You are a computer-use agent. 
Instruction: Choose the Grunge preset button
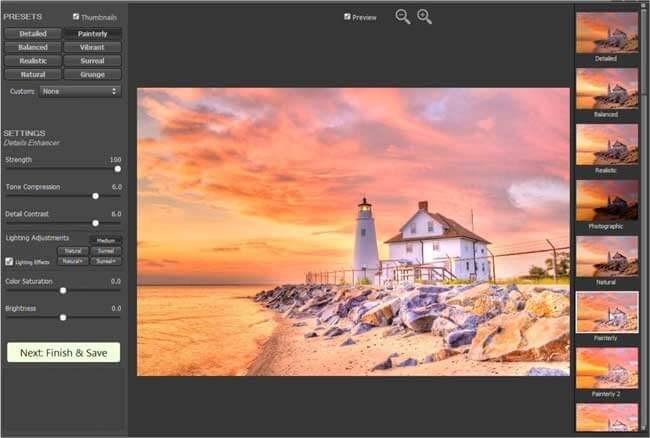[92, 74]
